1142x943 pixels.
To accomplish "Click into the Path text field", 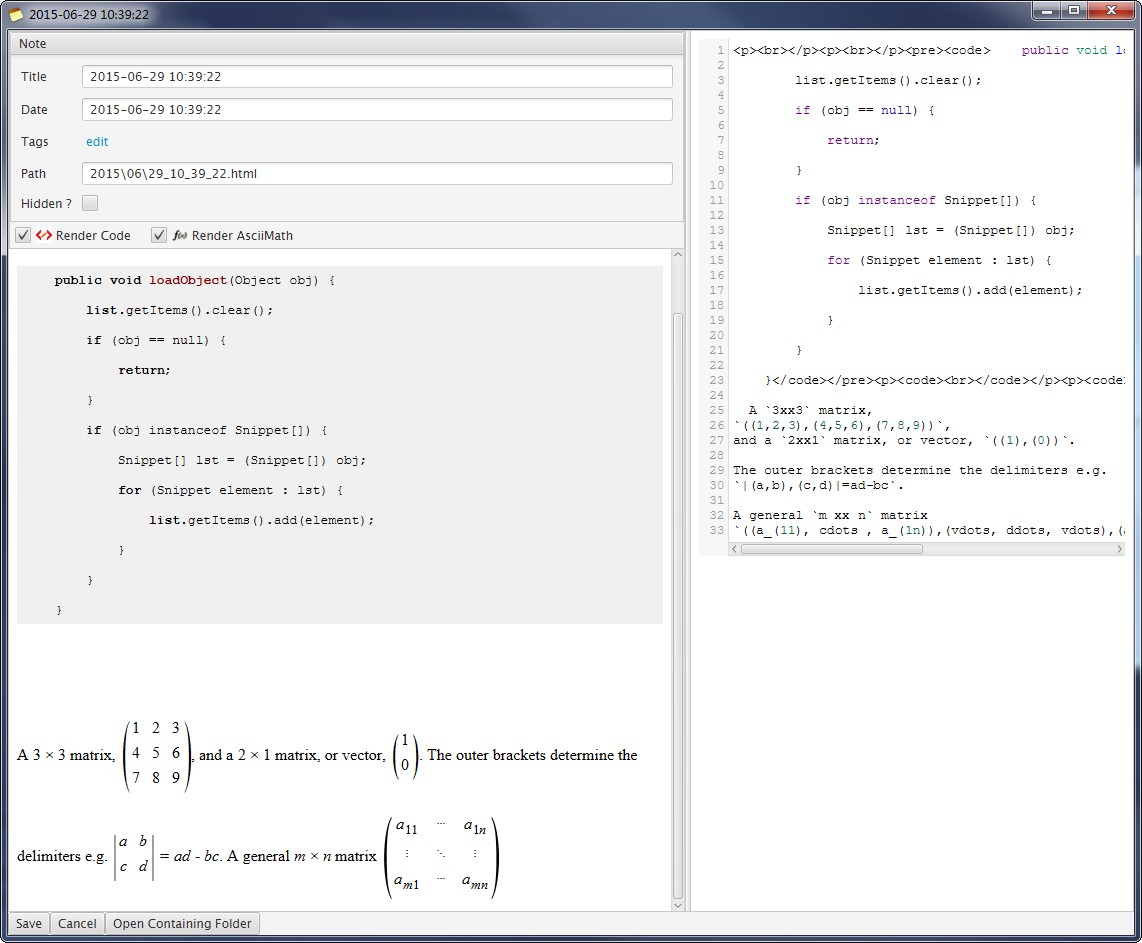I will [x=376, y=174].
